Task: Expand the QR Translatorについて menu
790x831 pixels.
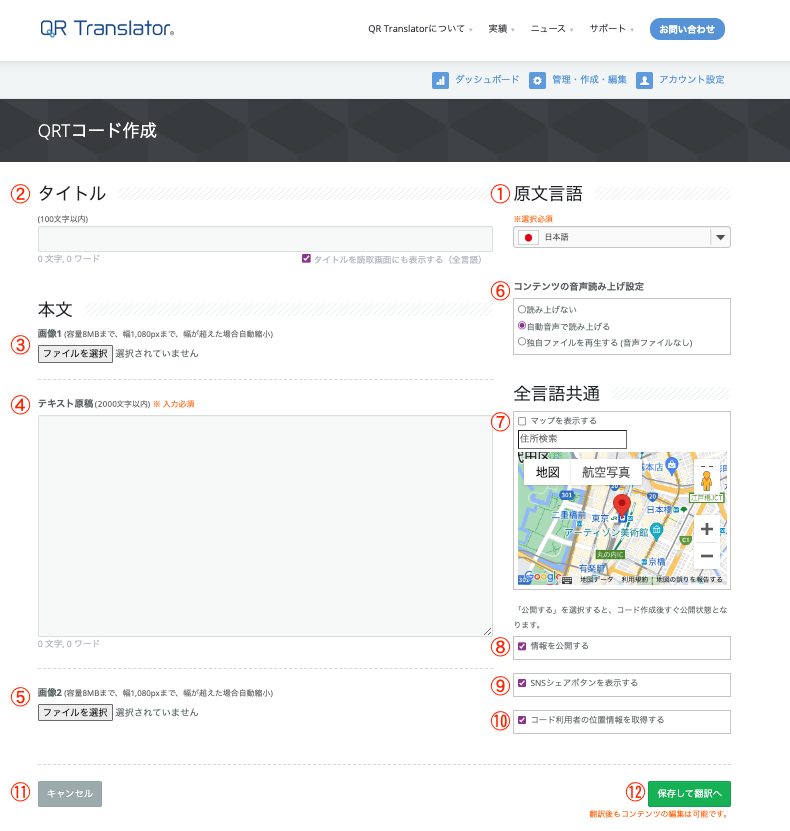Action: [420, 29]
